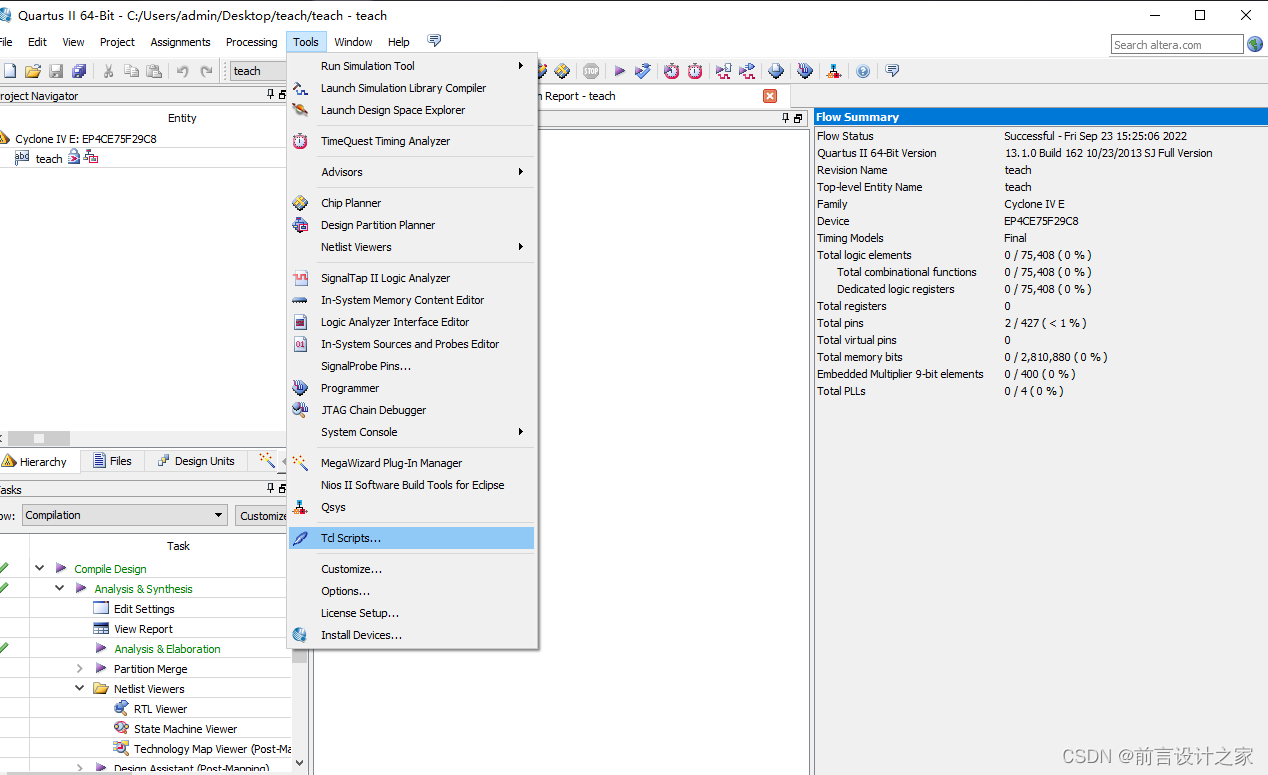
Task: Float the Project Navigator panel
Action: 283,95
